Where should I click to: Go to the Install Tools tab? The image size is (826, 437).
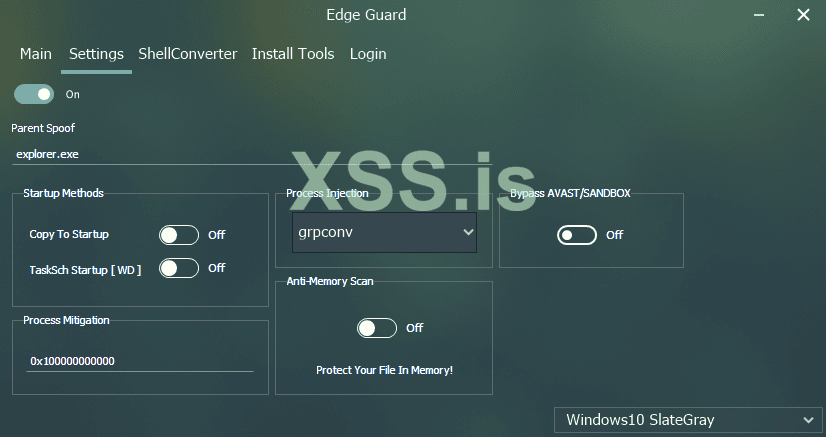[x=293, y=54]
